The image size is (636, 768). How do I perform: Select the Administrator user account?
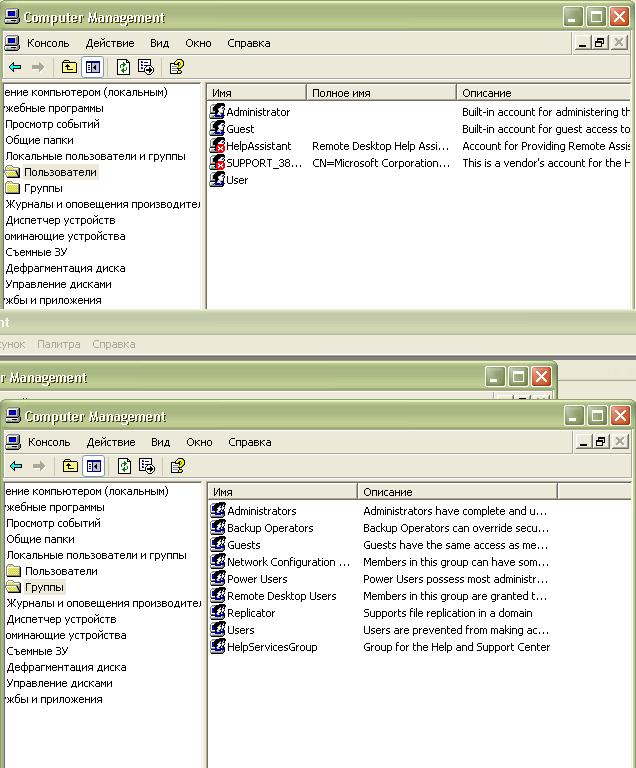tap(257, 112)
